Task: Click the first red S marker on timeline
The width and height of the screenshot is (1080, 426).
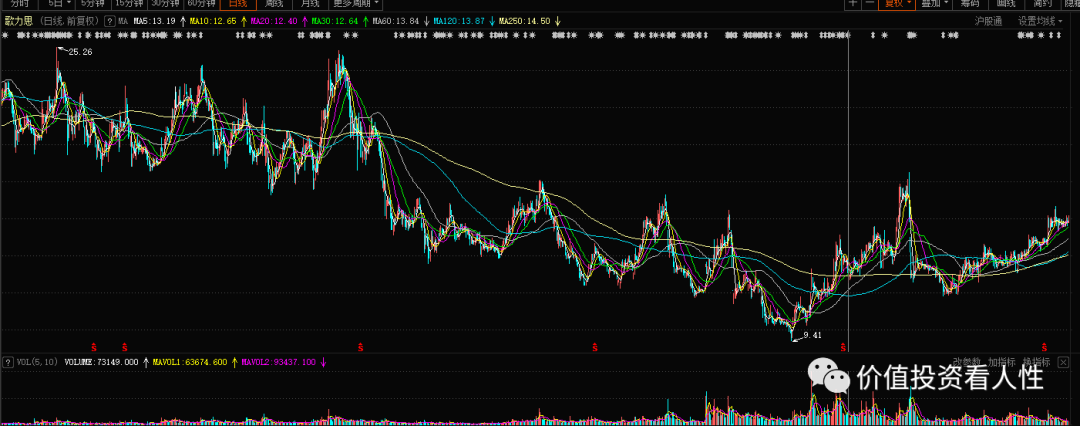Action: coord(94,345)
